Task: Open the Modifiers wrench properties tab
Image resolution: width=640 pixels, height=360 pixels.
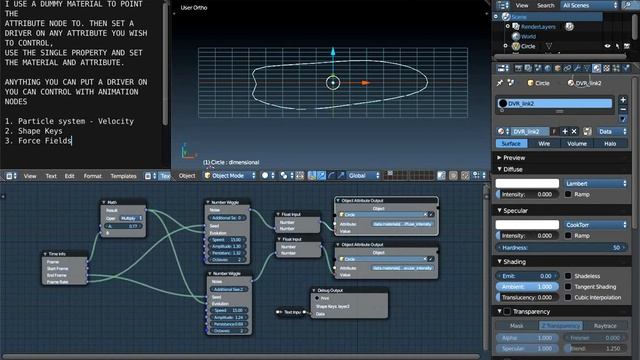Action: (577, 68)
